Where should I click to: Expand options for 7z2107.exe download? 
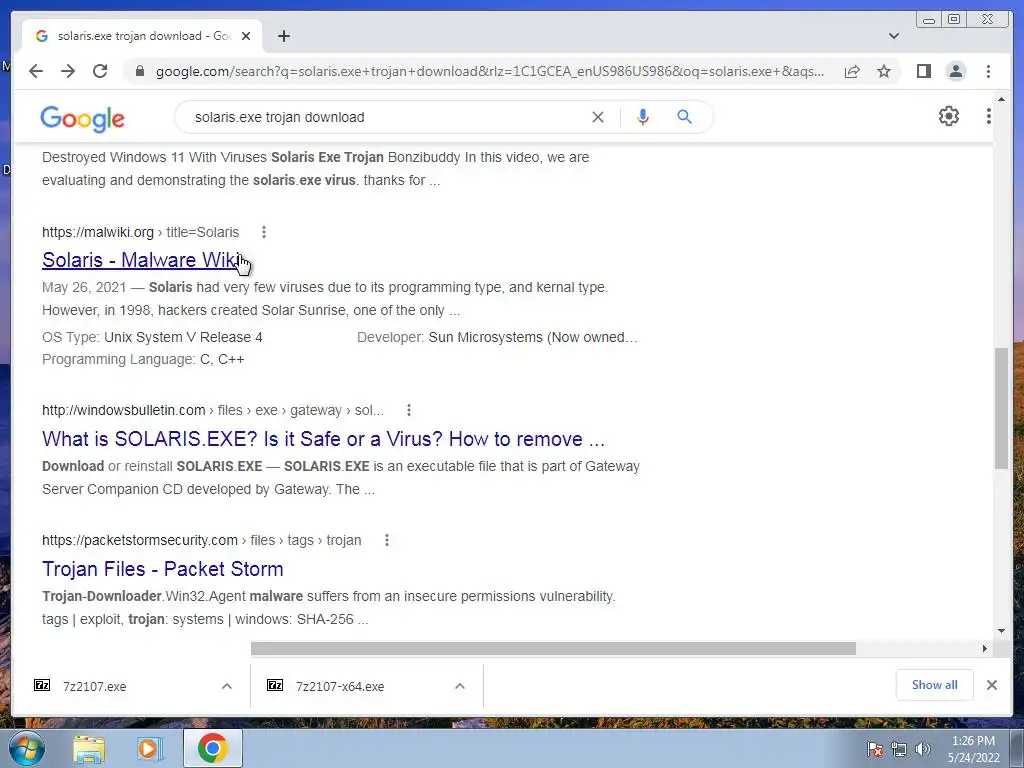(227, 686)
